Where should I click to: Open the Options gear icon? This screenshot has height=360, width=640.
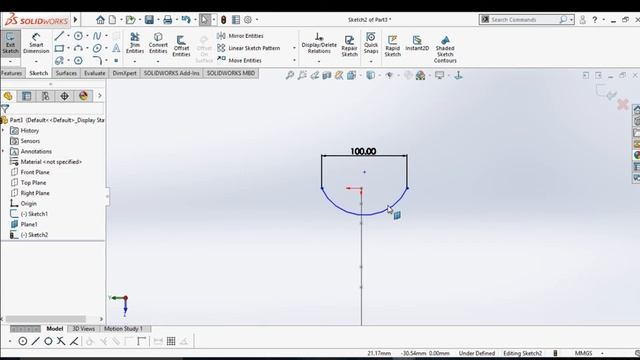[x=248, y=20]
